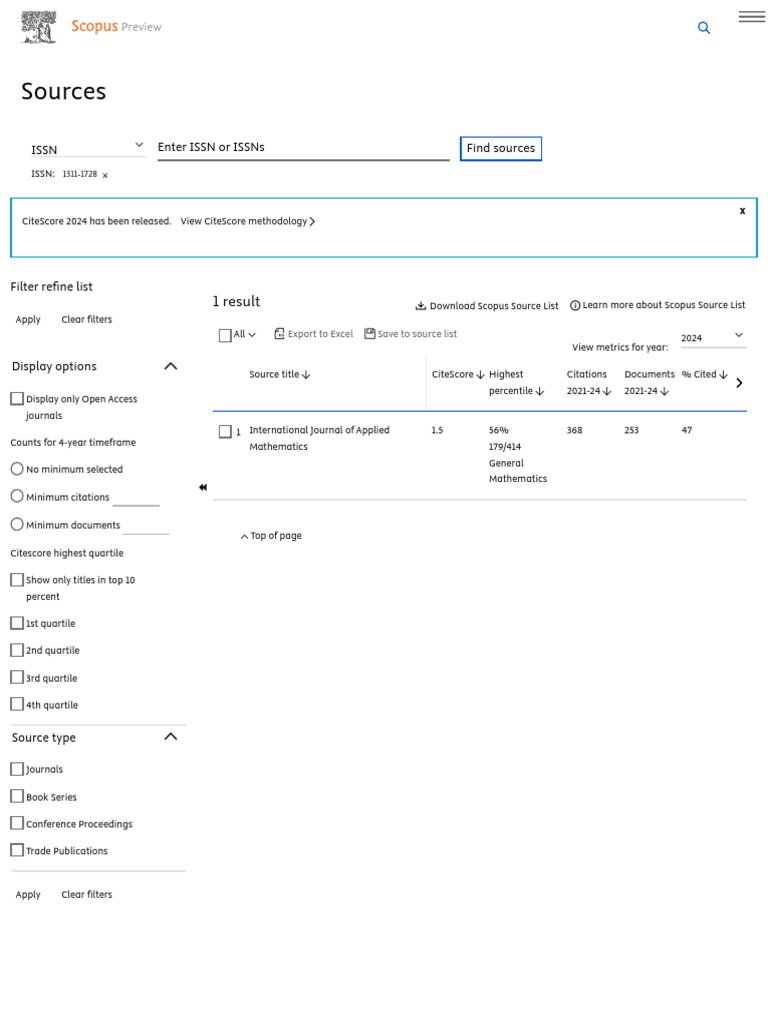768x1024 pixels.
Task: Click the 179/414 rank text
Action: [505, 447]
